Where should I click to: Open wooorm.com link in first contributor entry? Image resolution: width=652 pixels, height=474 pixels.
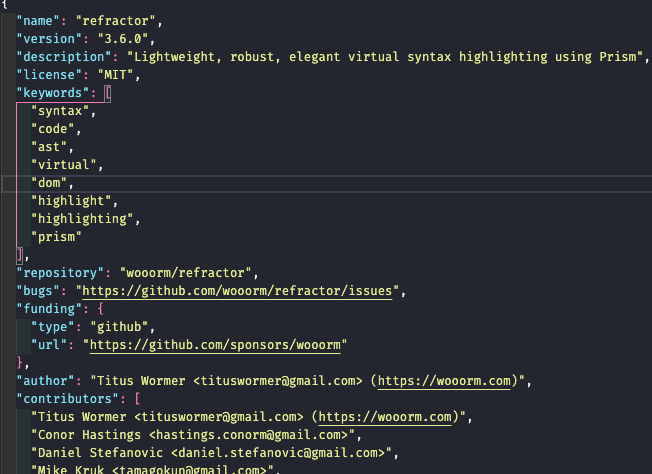coord(385,417)
